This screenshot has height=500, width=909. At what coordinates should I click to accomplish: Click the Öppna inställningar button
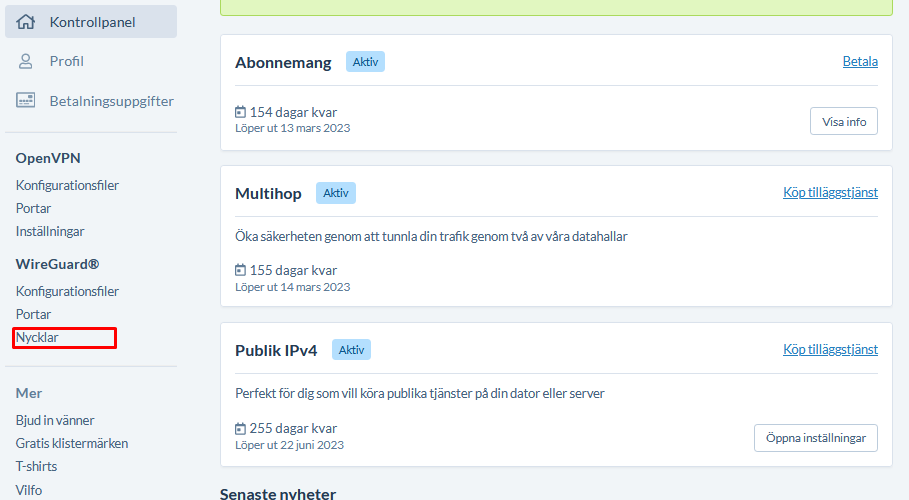pos(816,438)
